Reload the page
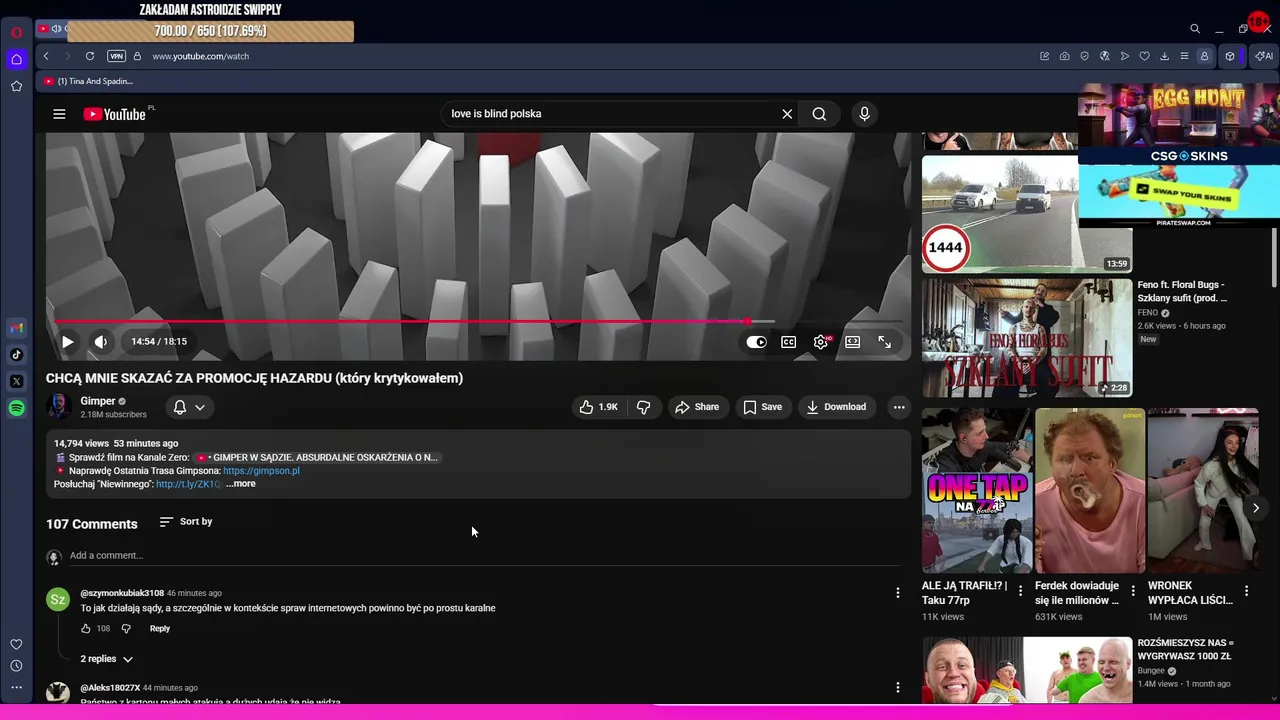 (89, 57)
